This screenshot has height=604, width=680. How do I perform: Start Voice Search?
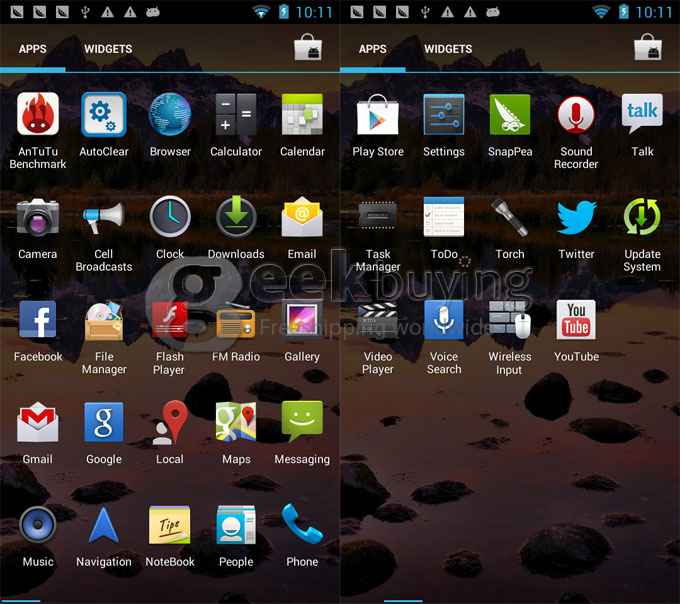tap(444, 319)
